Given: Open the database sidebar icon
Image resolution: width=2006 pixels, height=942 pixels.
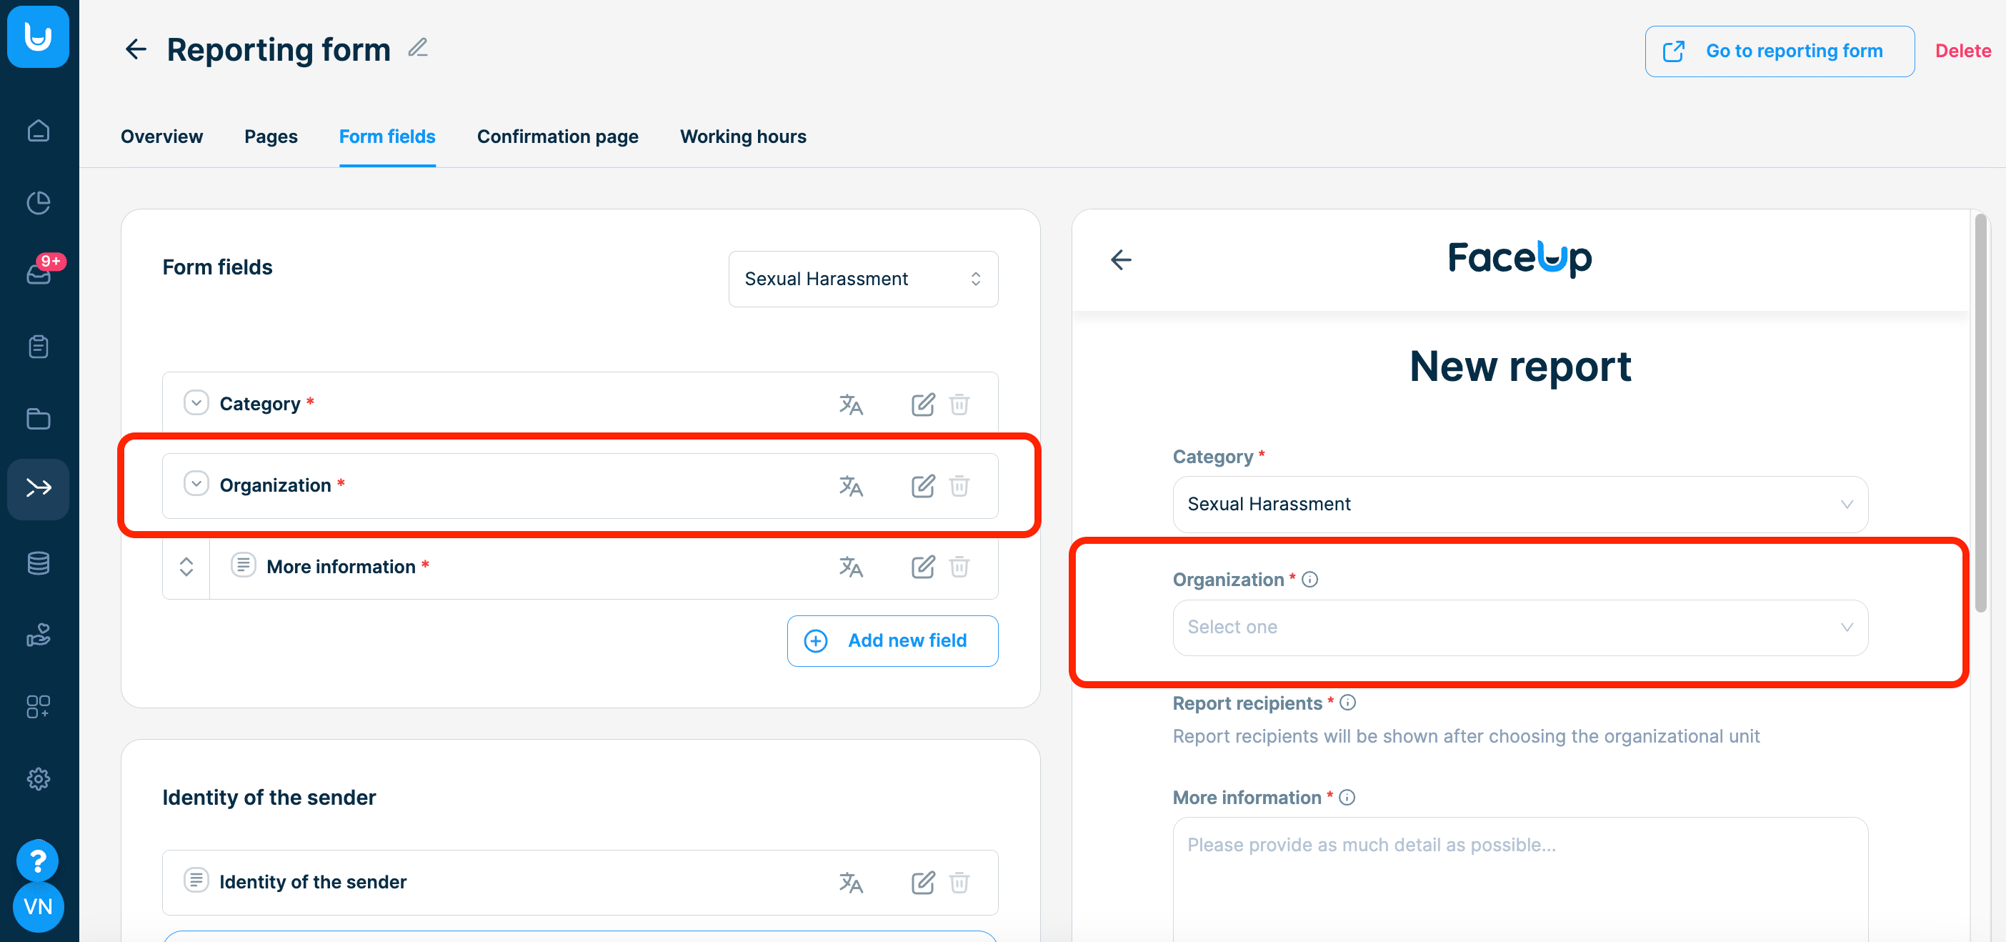Looking at the screenshot, I should click(x=38, y=563).
